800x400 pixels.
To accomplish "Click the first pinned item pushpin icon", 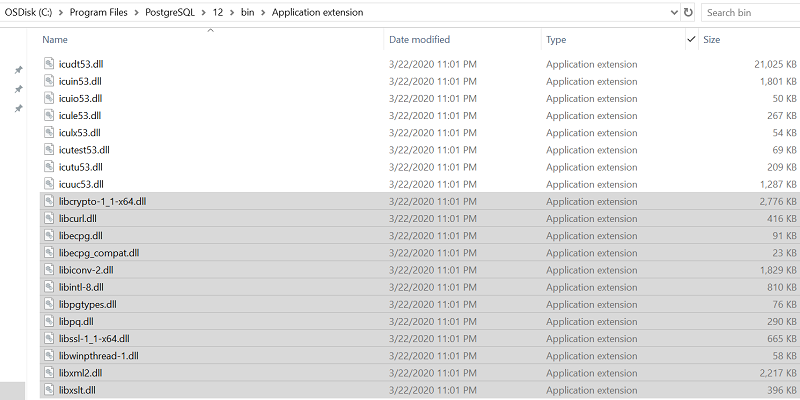I will tap(18, 70).
